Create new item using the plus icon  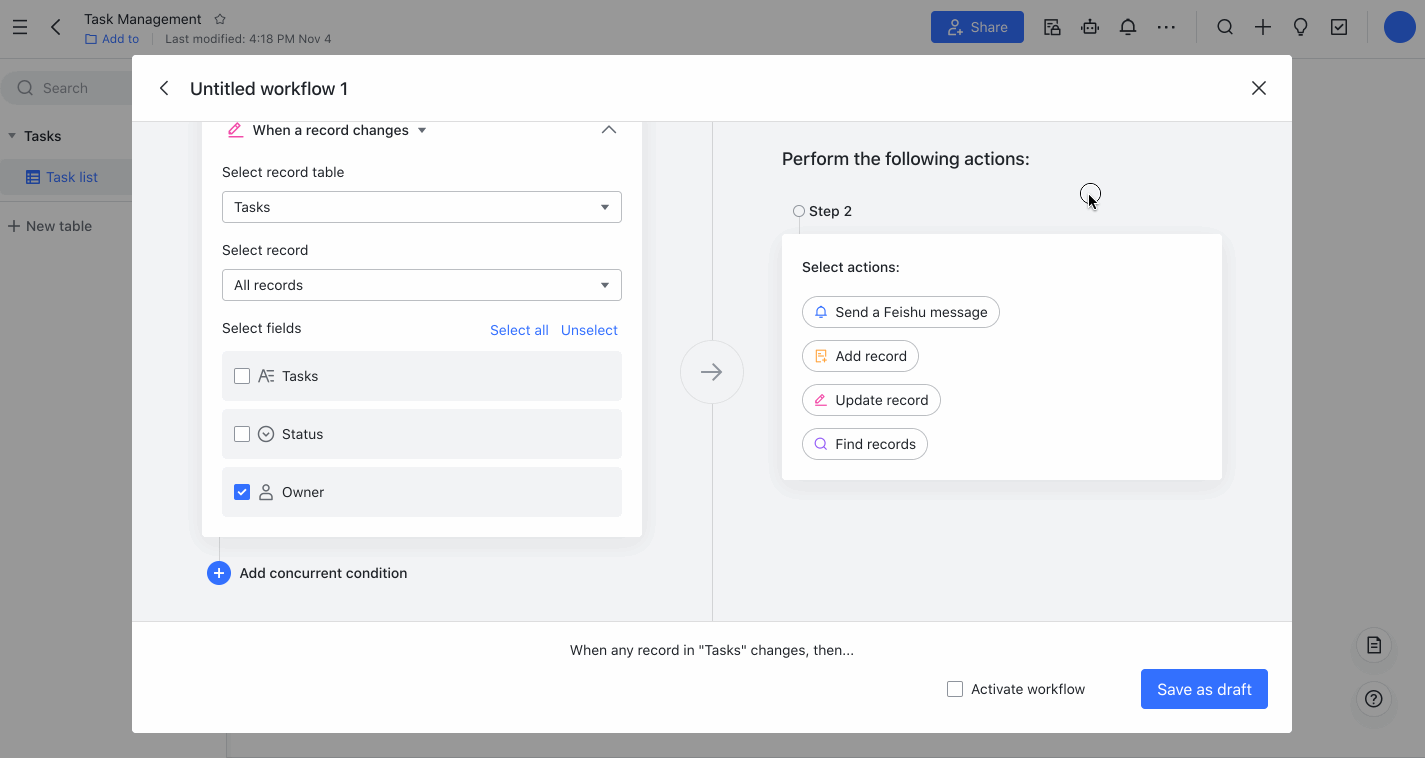point(1262,27)
